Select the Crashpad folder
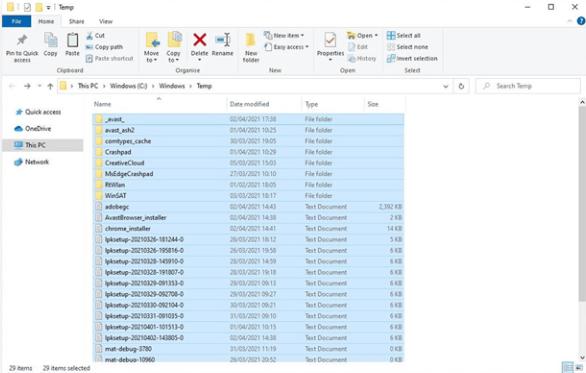Viewport: 586px width, 373px height. tap(248, 152)
